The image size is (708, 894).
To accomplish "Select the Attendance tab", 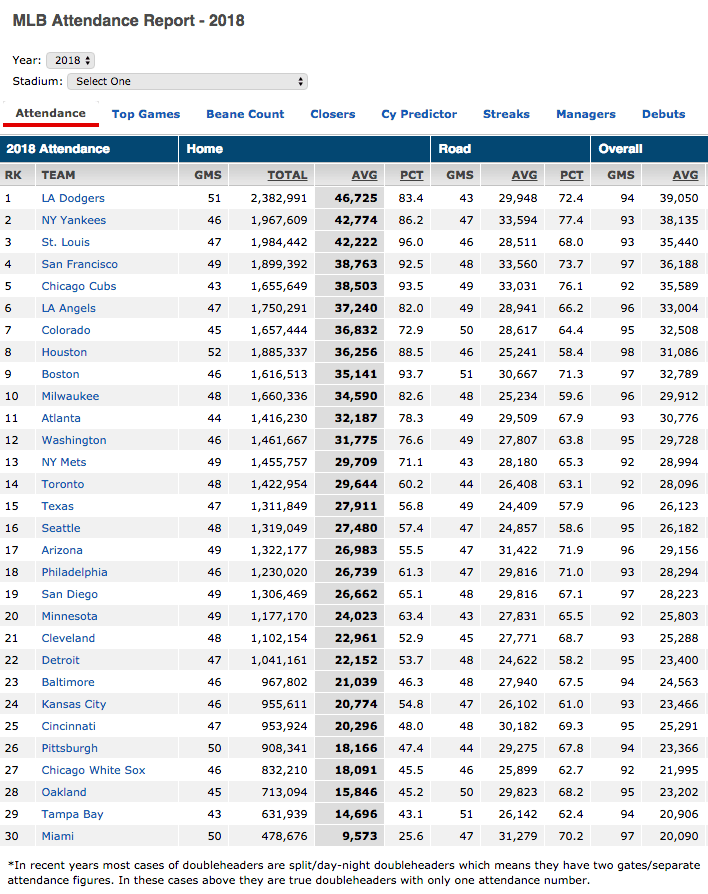I will coord(51,113).
